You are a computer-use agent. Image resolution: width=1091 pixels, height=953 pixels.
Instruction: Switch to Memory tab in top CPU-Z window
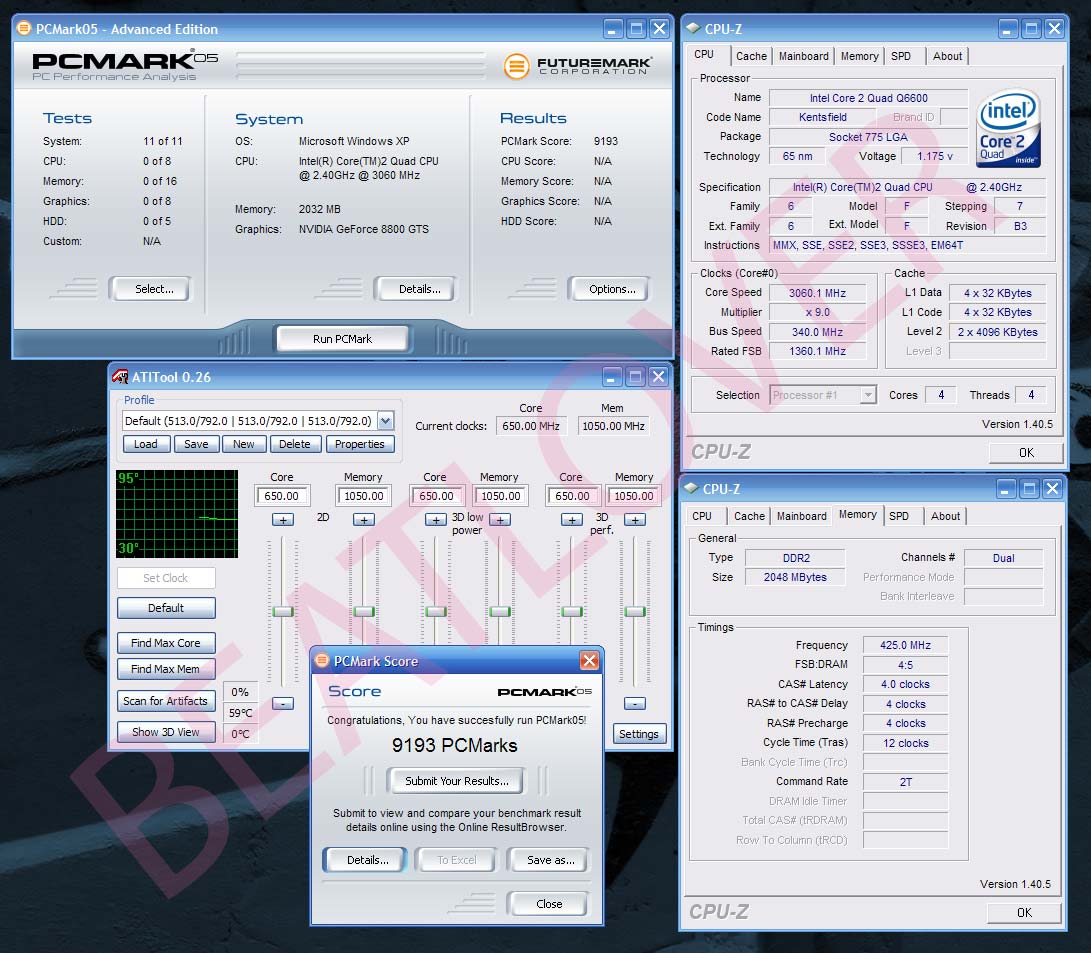coord(859,56)
